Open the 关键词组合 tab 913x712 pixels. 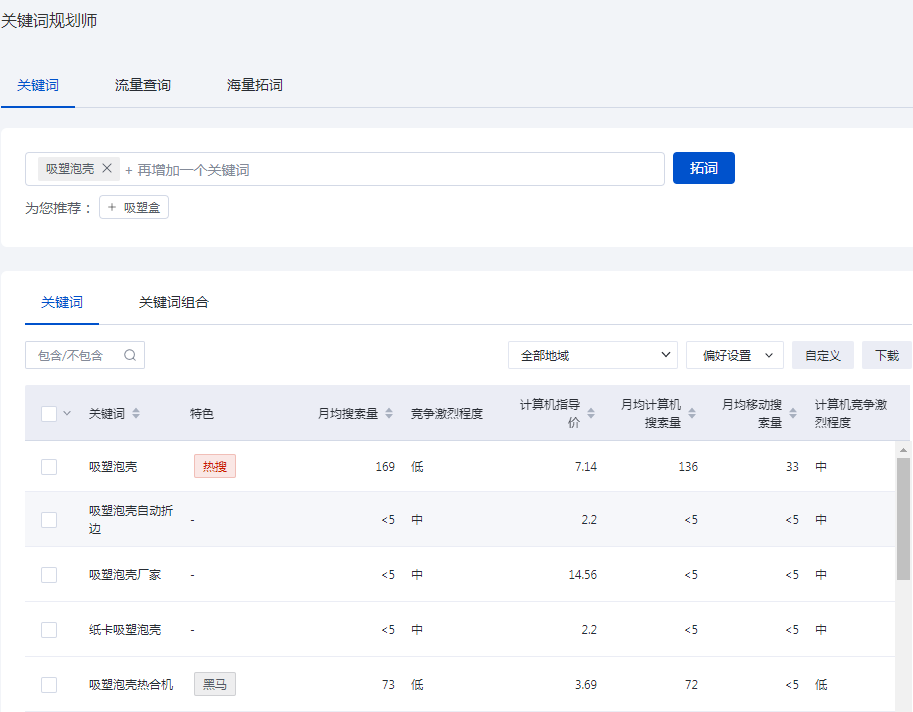click(174, 302)
